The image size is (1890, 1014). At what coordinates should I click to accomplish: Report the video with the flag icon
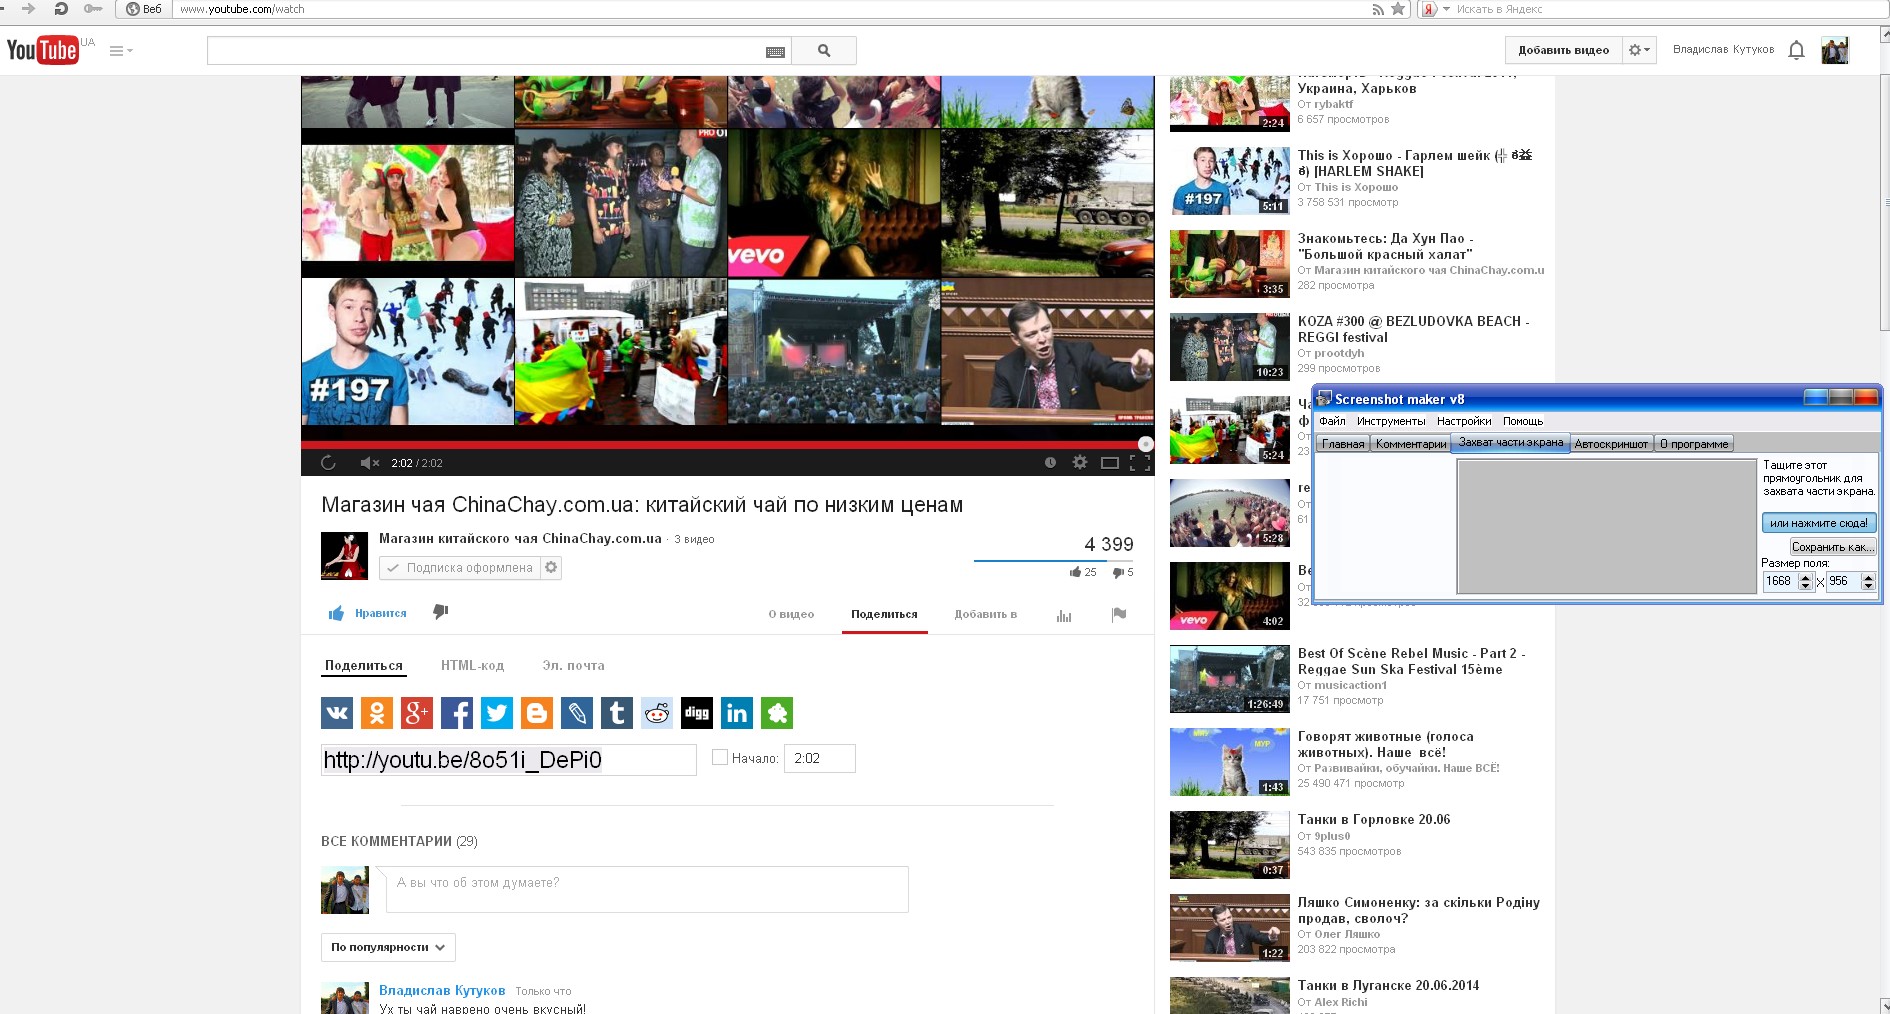[1119, 614]
